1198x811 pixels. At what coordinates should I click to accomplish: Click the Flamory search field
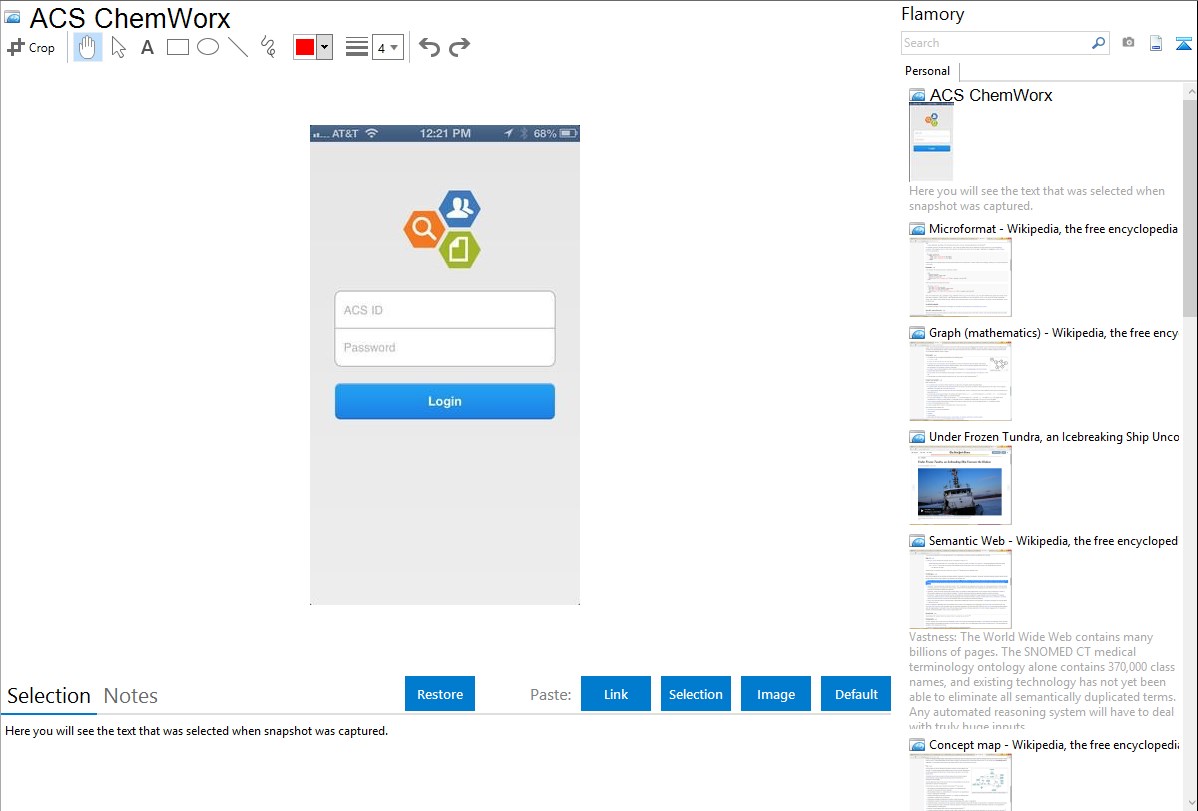click(996, 43)
